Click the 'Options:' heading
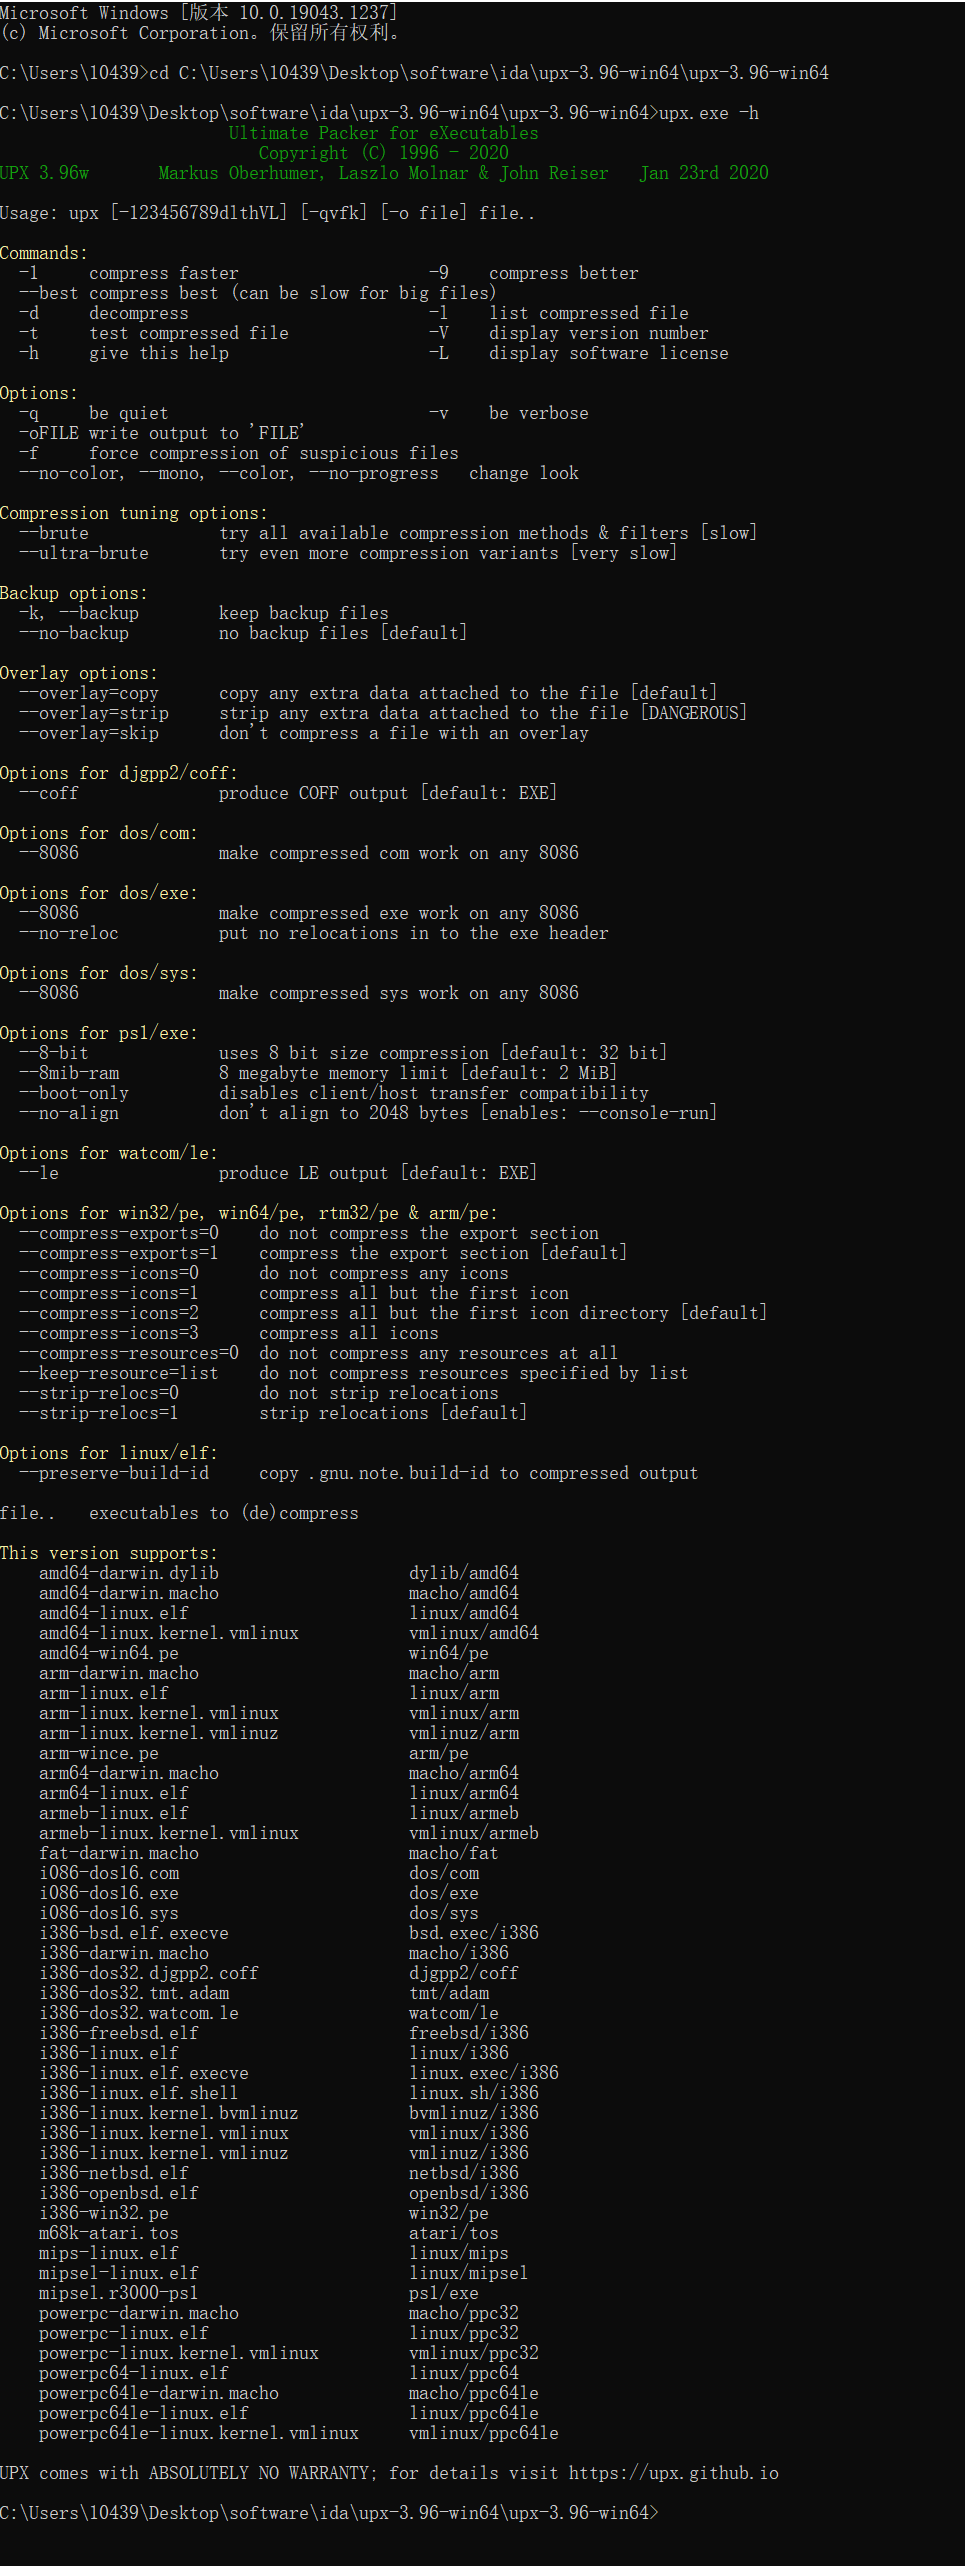Viewport: 965px width, 2566px height. point(39,393)
